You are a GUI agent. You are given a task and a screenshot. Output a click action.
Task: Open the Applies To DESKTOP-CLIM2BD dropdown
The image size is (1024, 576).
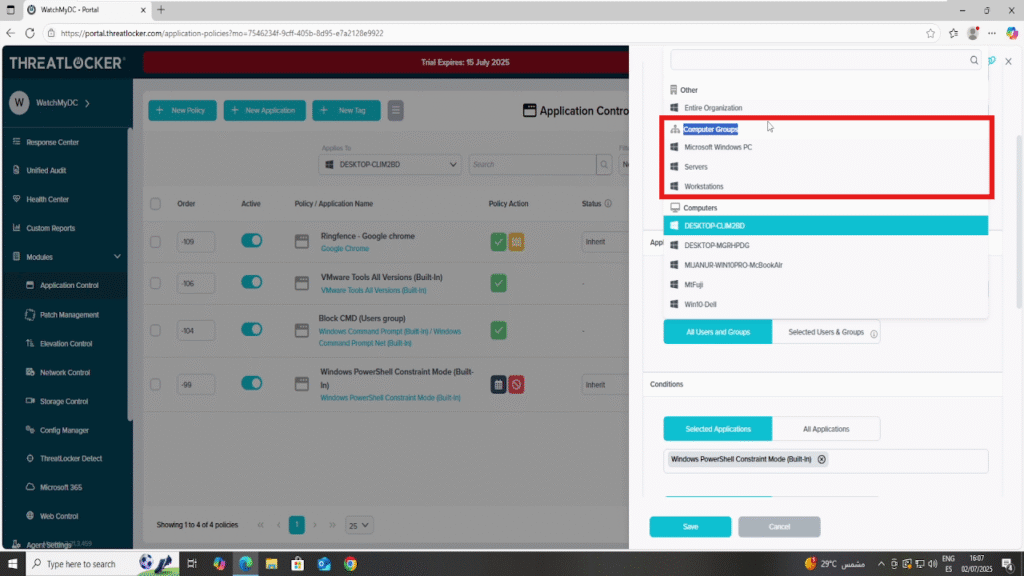coord(390,165)
